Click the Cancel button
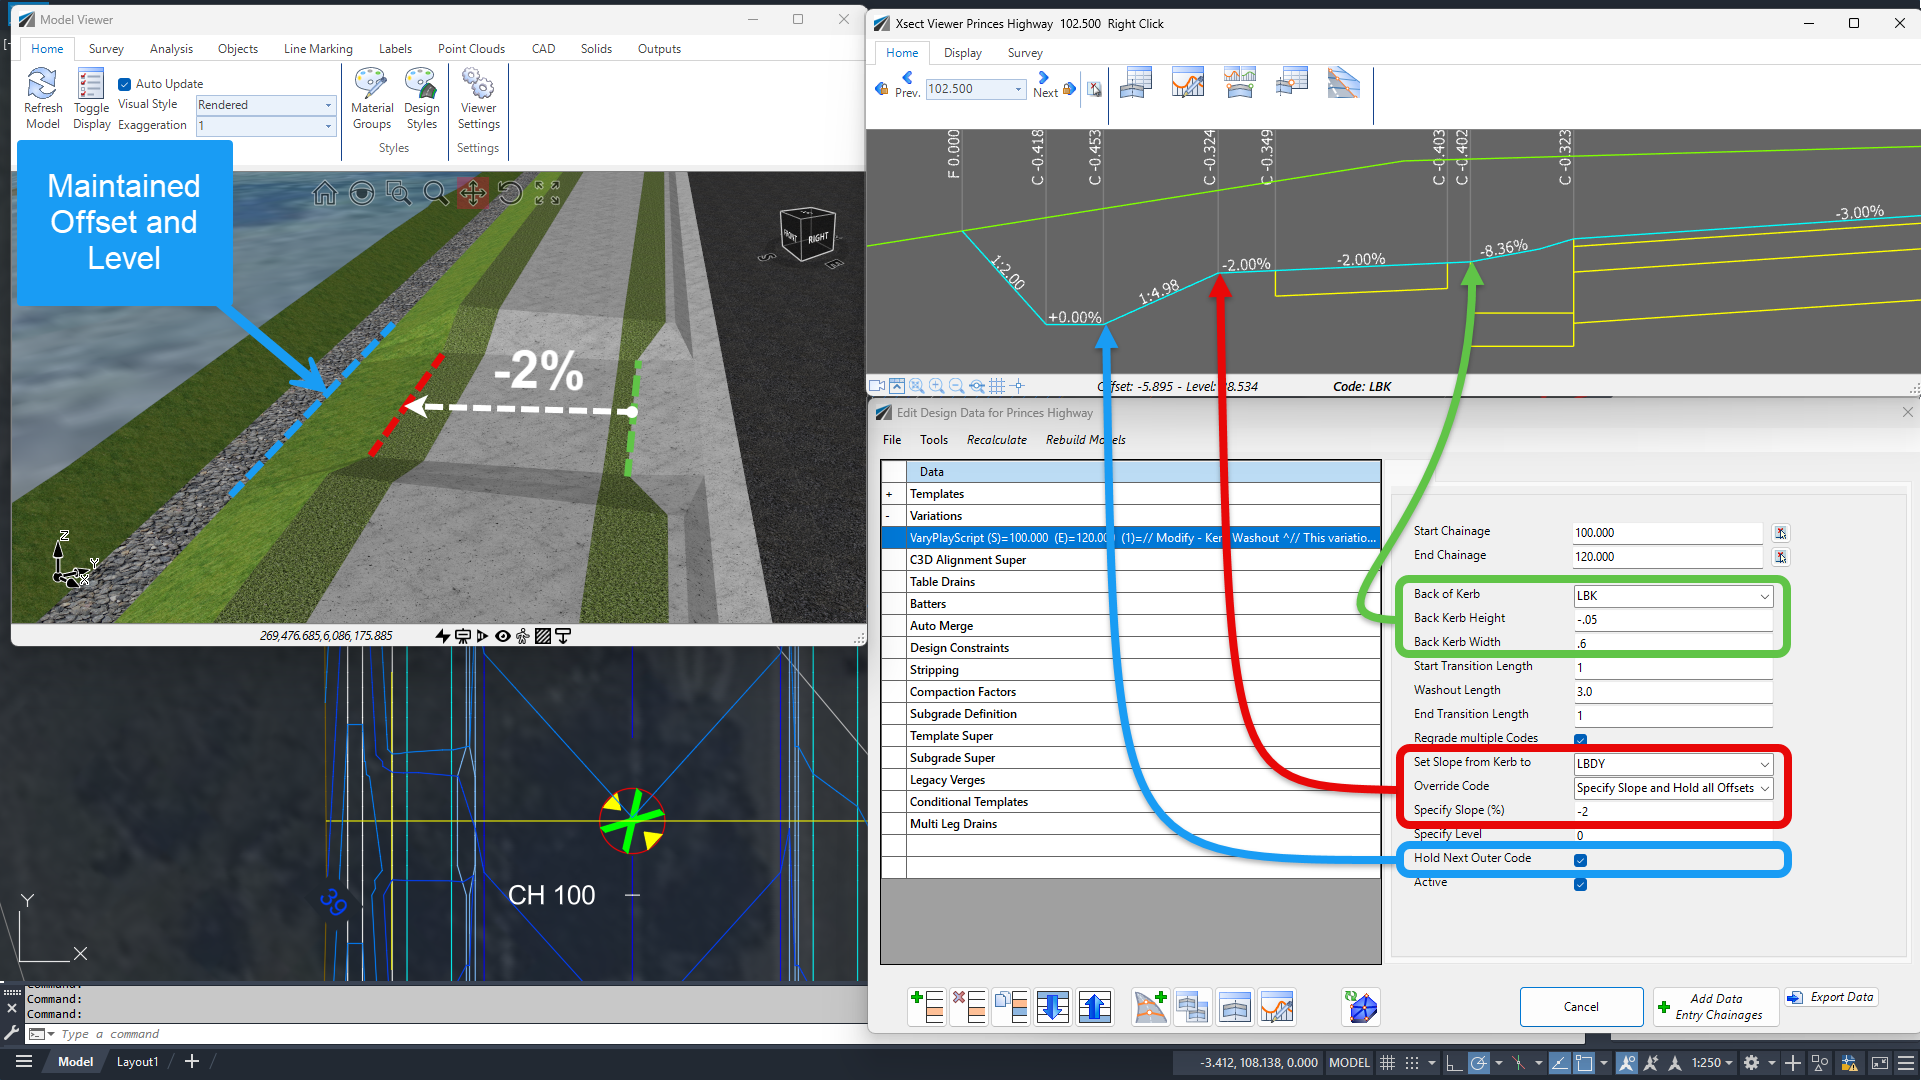Viewport: 1921px width, 1080px height. click(x=1581, y=1007)
